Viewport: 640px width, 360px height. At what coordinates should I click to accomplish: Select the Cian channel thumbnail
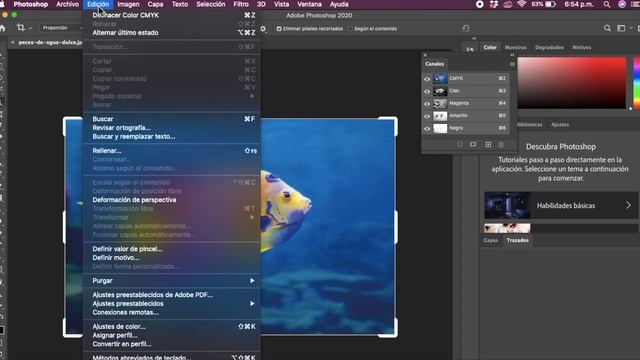[440, 91]
